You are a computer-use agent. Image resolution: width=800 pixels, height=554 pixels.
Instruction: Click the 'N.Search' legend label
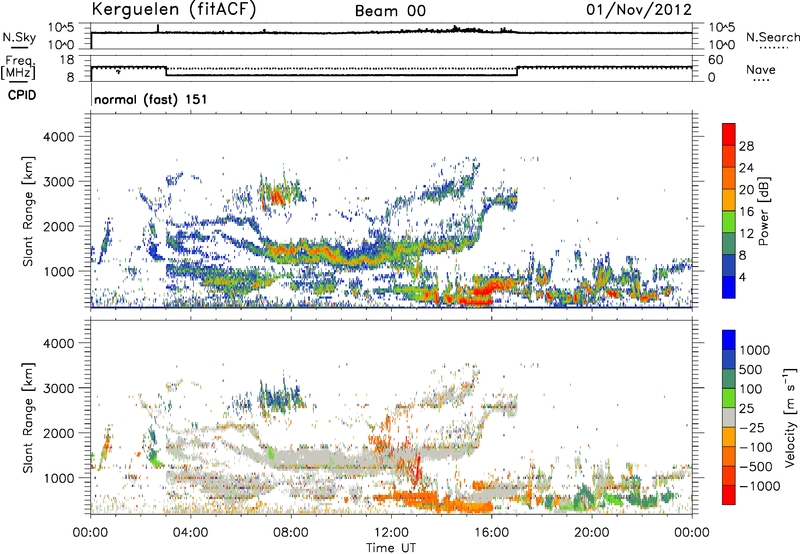pos(773,37)
